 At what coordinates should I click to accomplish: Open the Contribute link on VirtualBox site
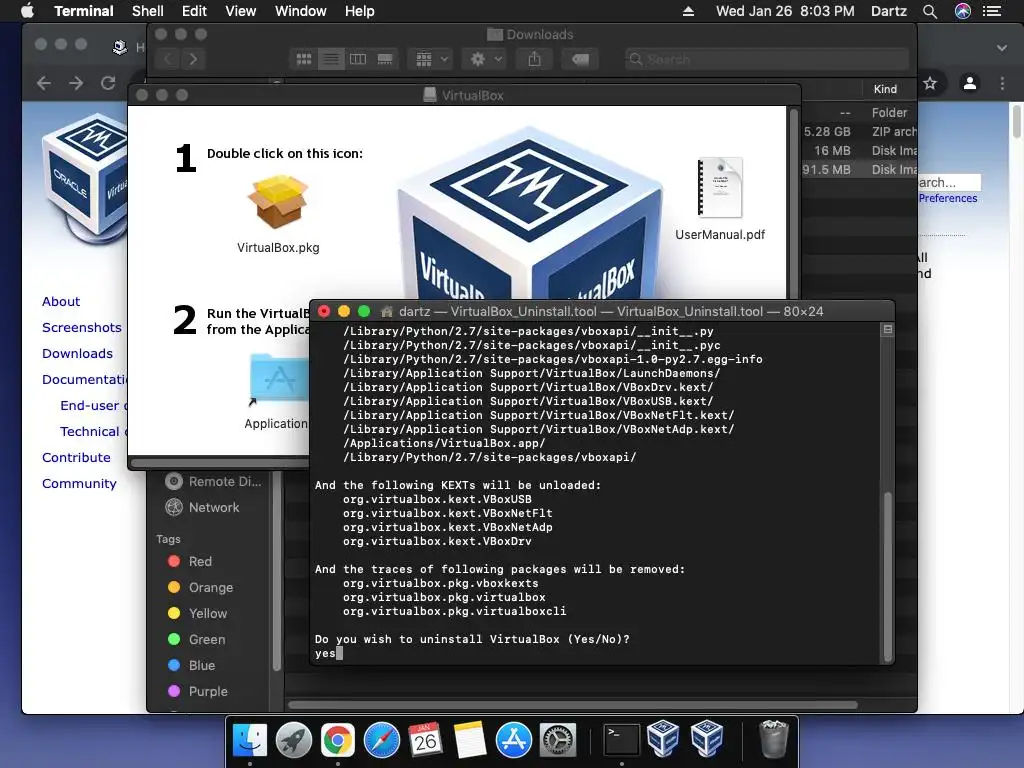[76, 458]
